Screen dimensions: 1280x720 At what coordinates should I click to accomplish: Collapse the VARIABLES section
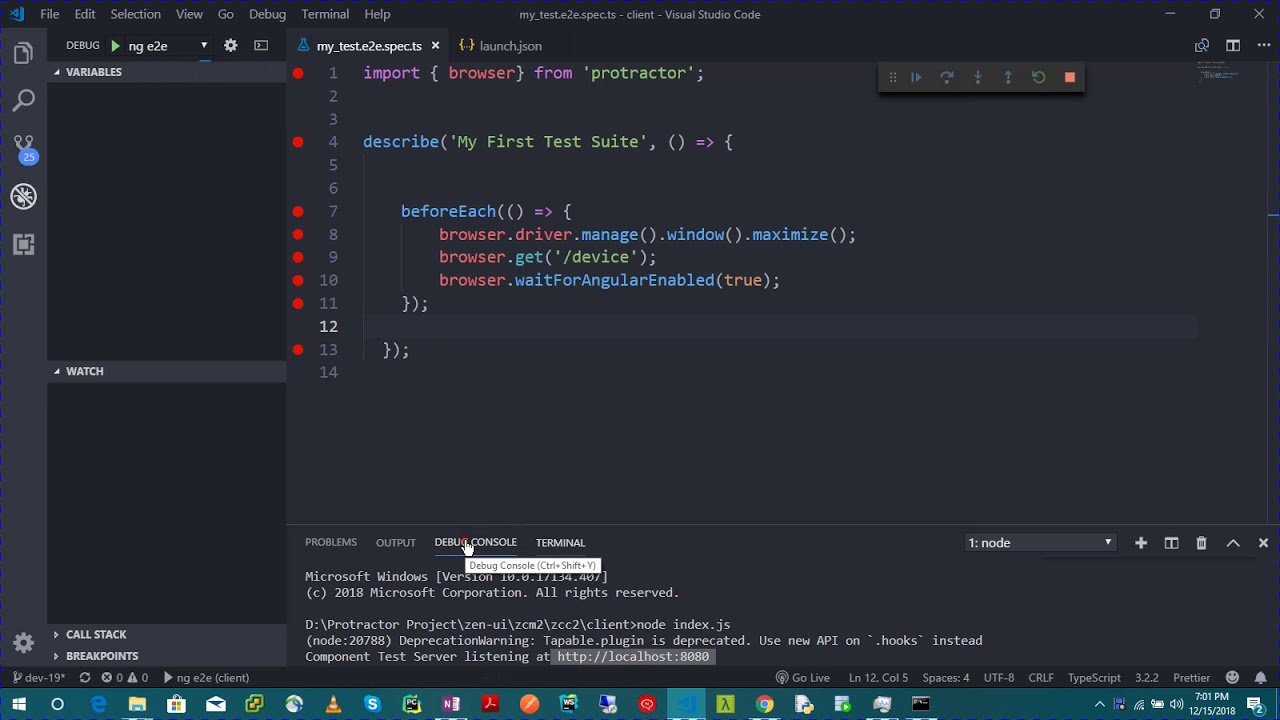pos(166,72)
